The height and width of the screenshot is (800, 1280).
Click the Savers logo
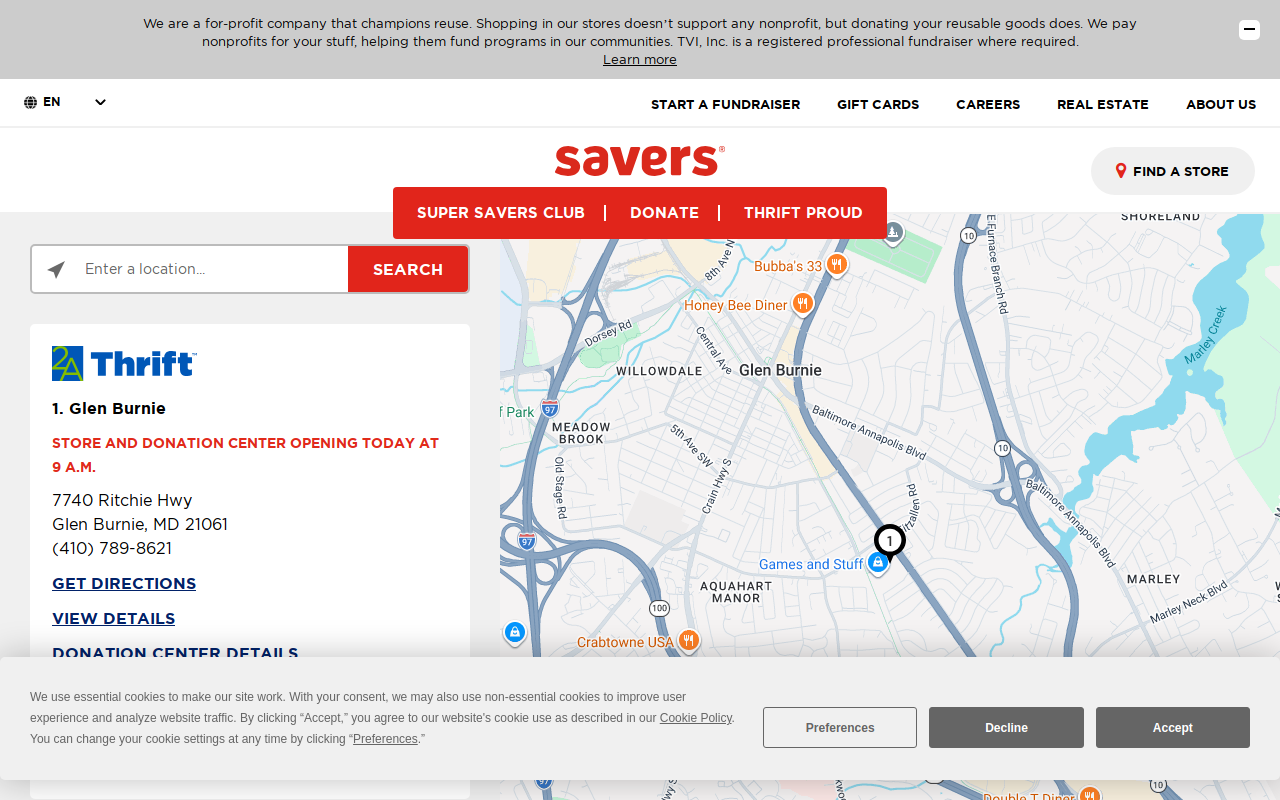[x=640, y=160]
